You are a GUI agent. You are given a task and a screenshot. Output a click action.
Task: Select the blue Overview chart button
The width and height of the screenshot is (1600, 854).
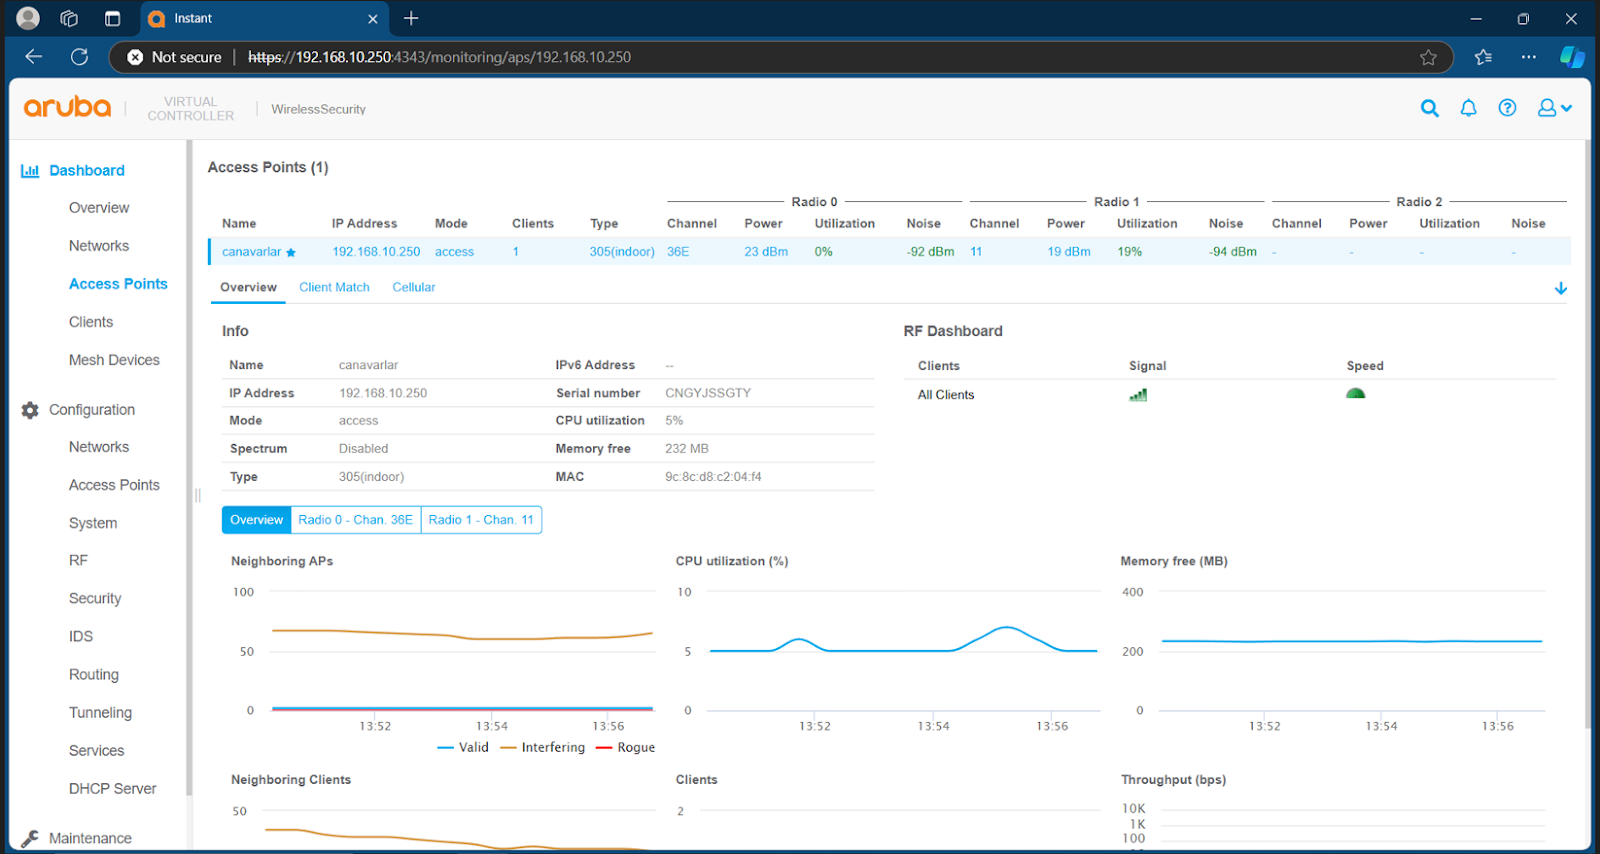pos(257,520)
